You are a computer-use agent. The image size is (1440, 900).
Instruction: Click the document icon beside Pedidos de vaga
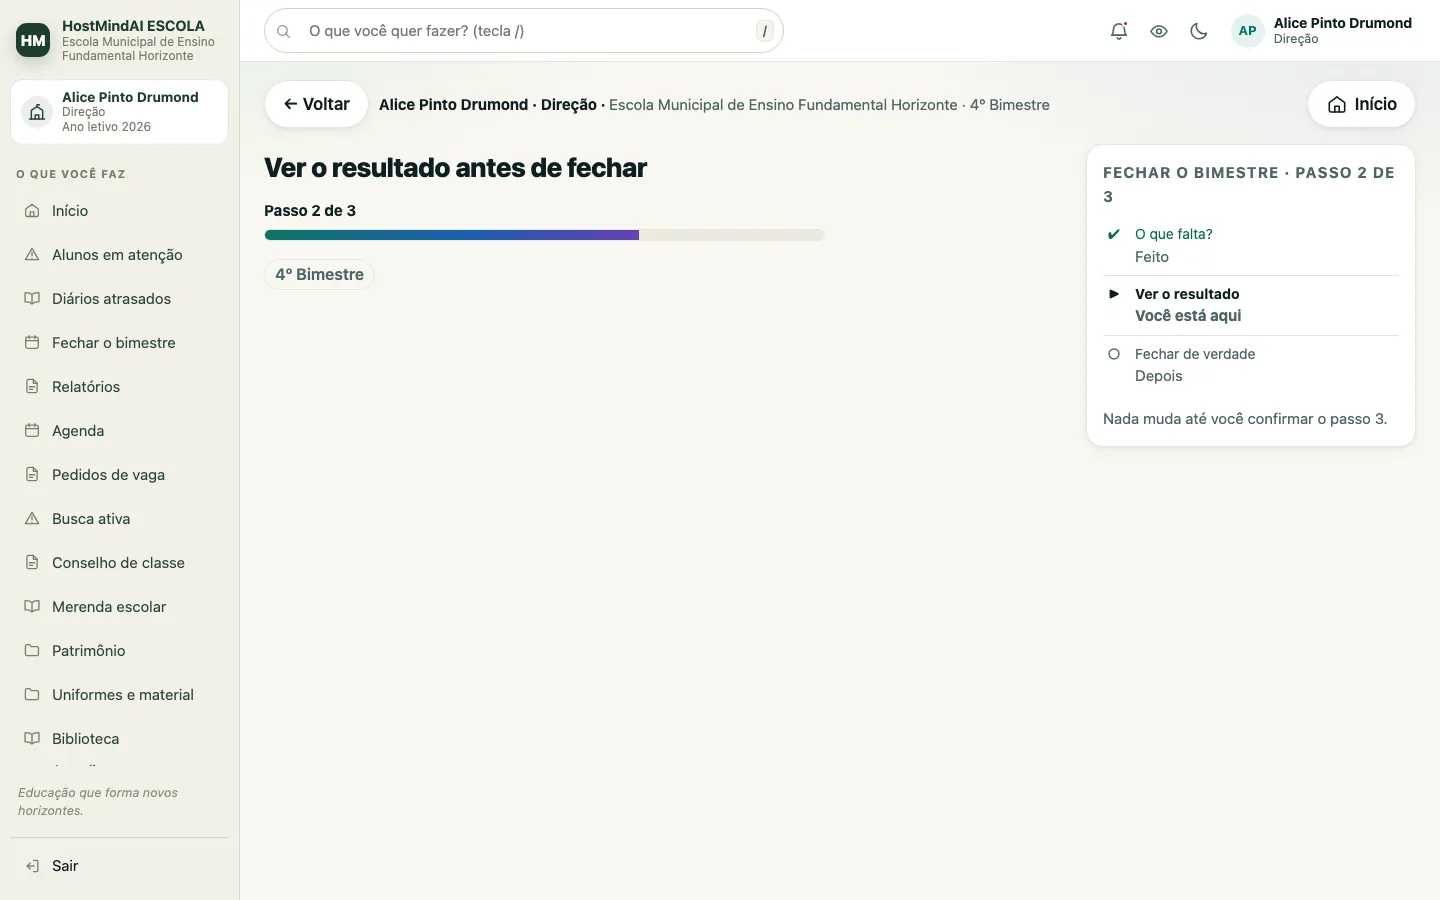32,475
